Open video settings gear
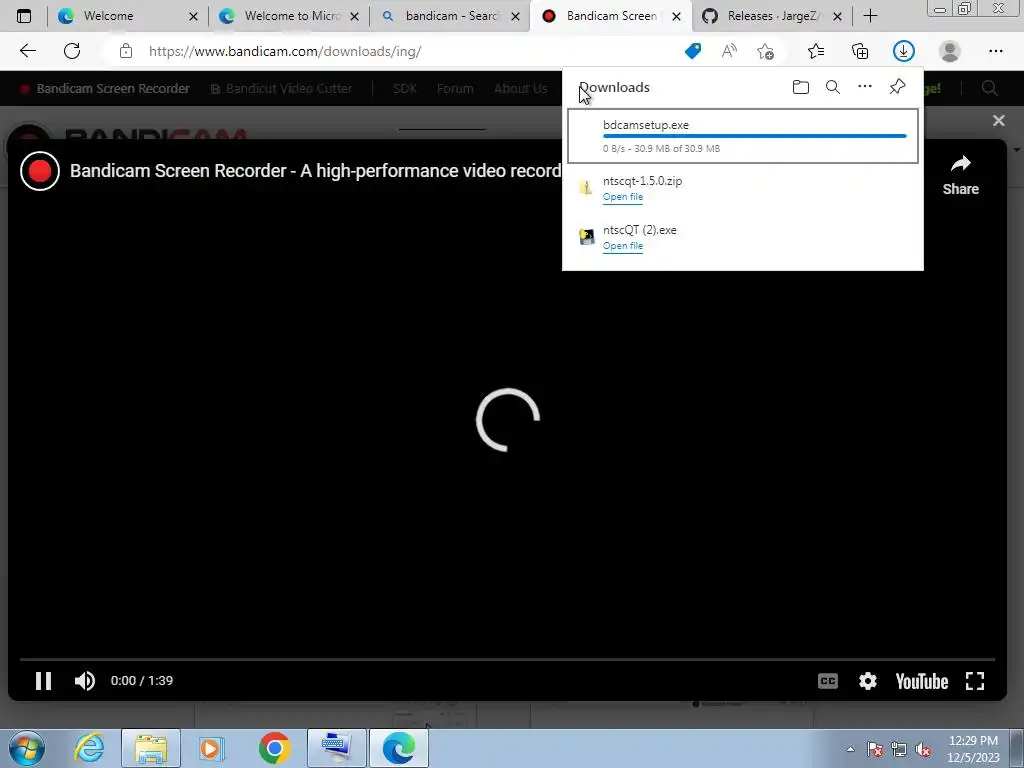Screen dimensions: 1024x768 click(867, 681)
